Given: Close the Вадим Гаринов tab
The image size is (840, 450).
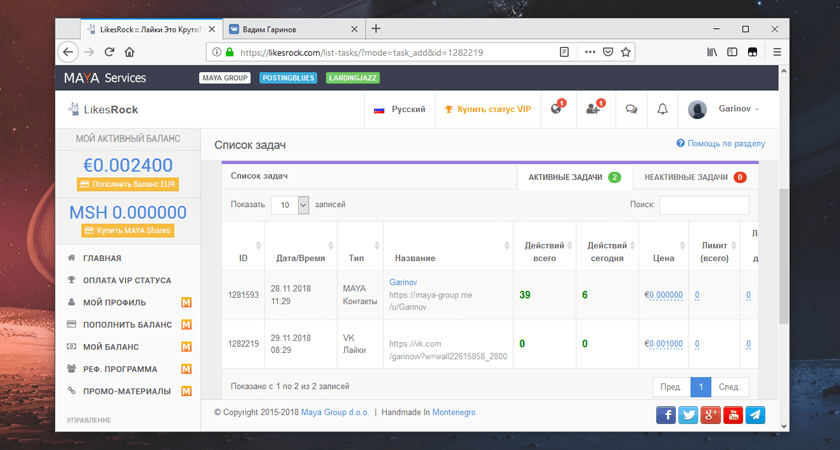Looking at the screenshot, I should pos(354,29).
